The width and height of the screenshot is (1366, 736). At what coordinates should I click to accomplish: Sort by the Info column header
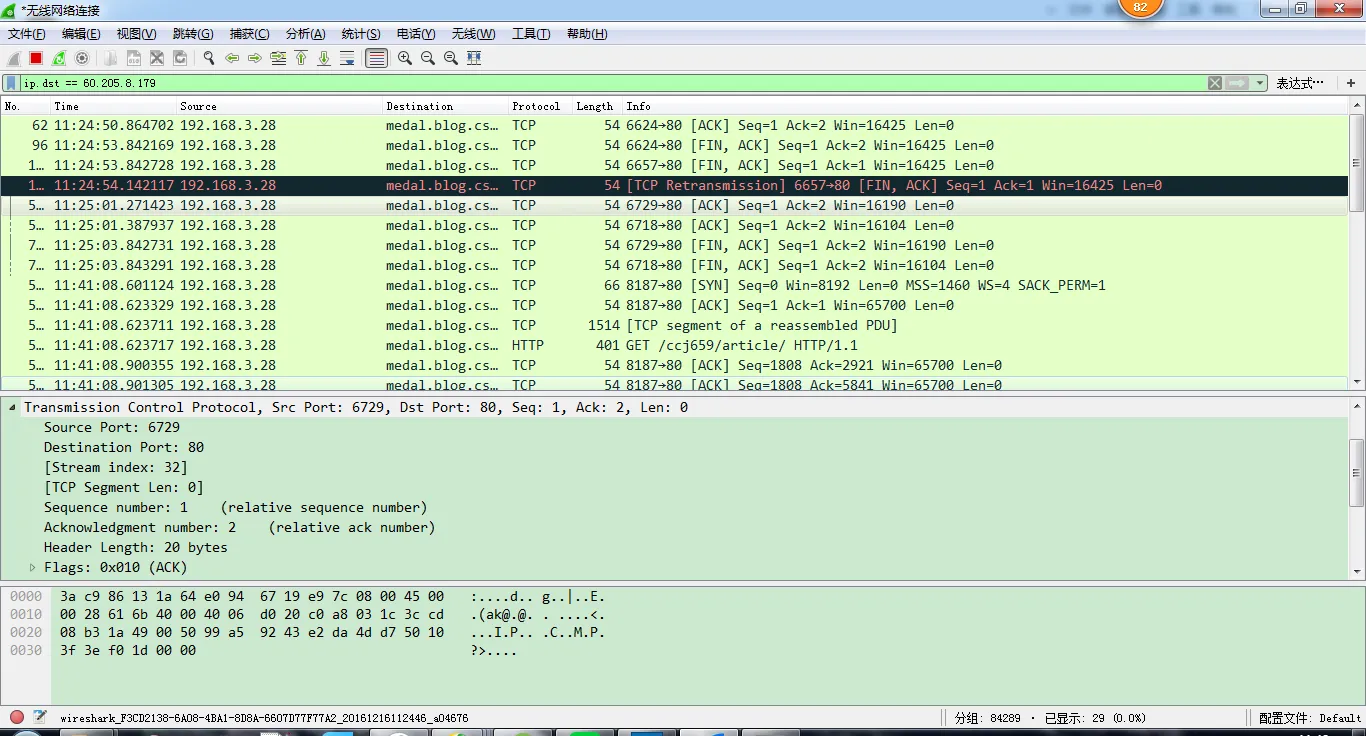[x=985, y=106]
